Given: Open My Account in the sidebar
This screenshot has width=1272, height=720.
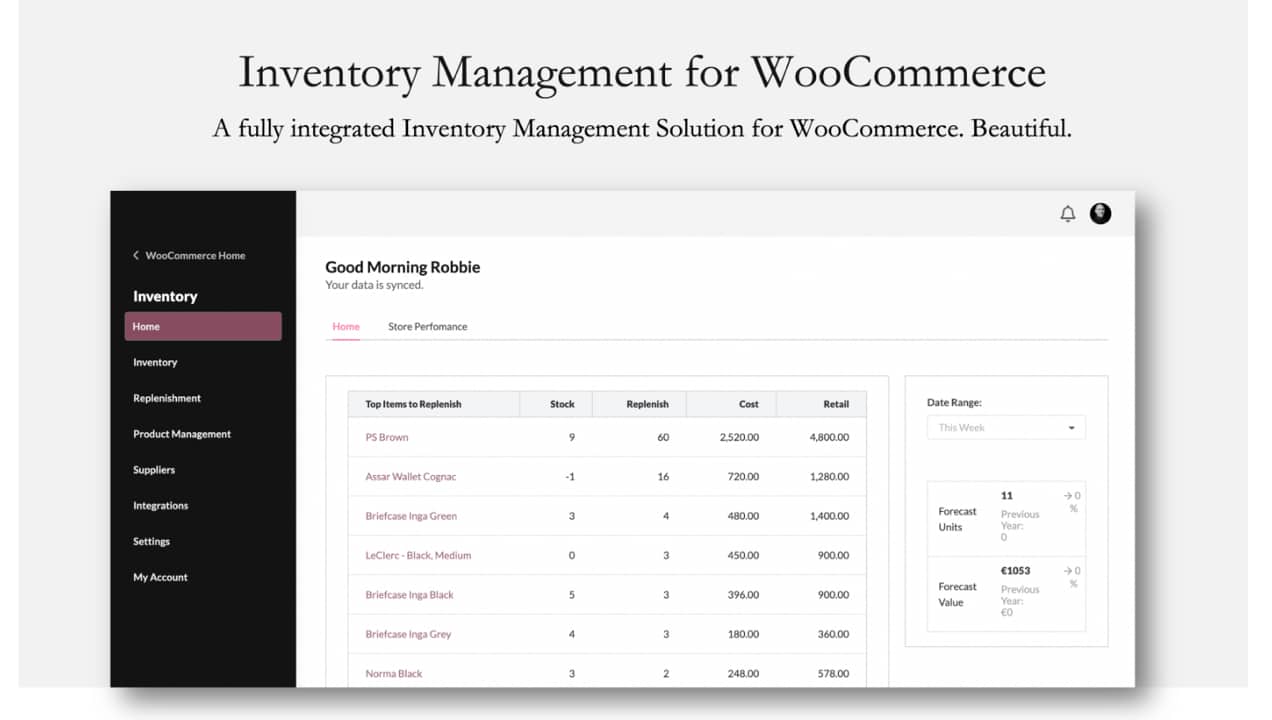Looking at the screenshot, I should [160, 577].
